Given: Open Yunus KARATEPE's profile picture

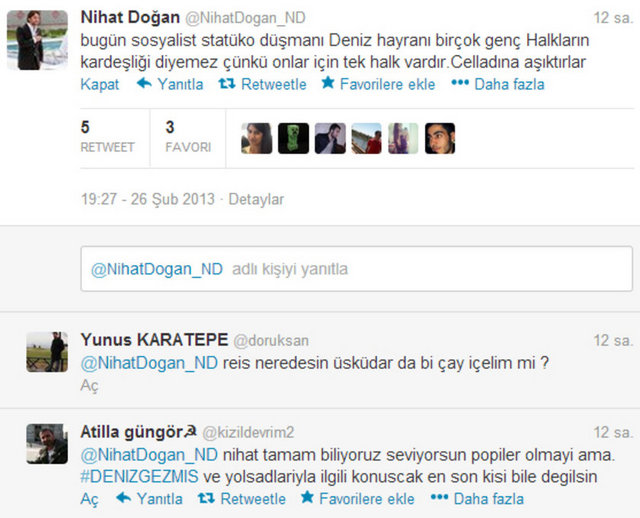Looking at the screenshot, I should click(47, 352).
